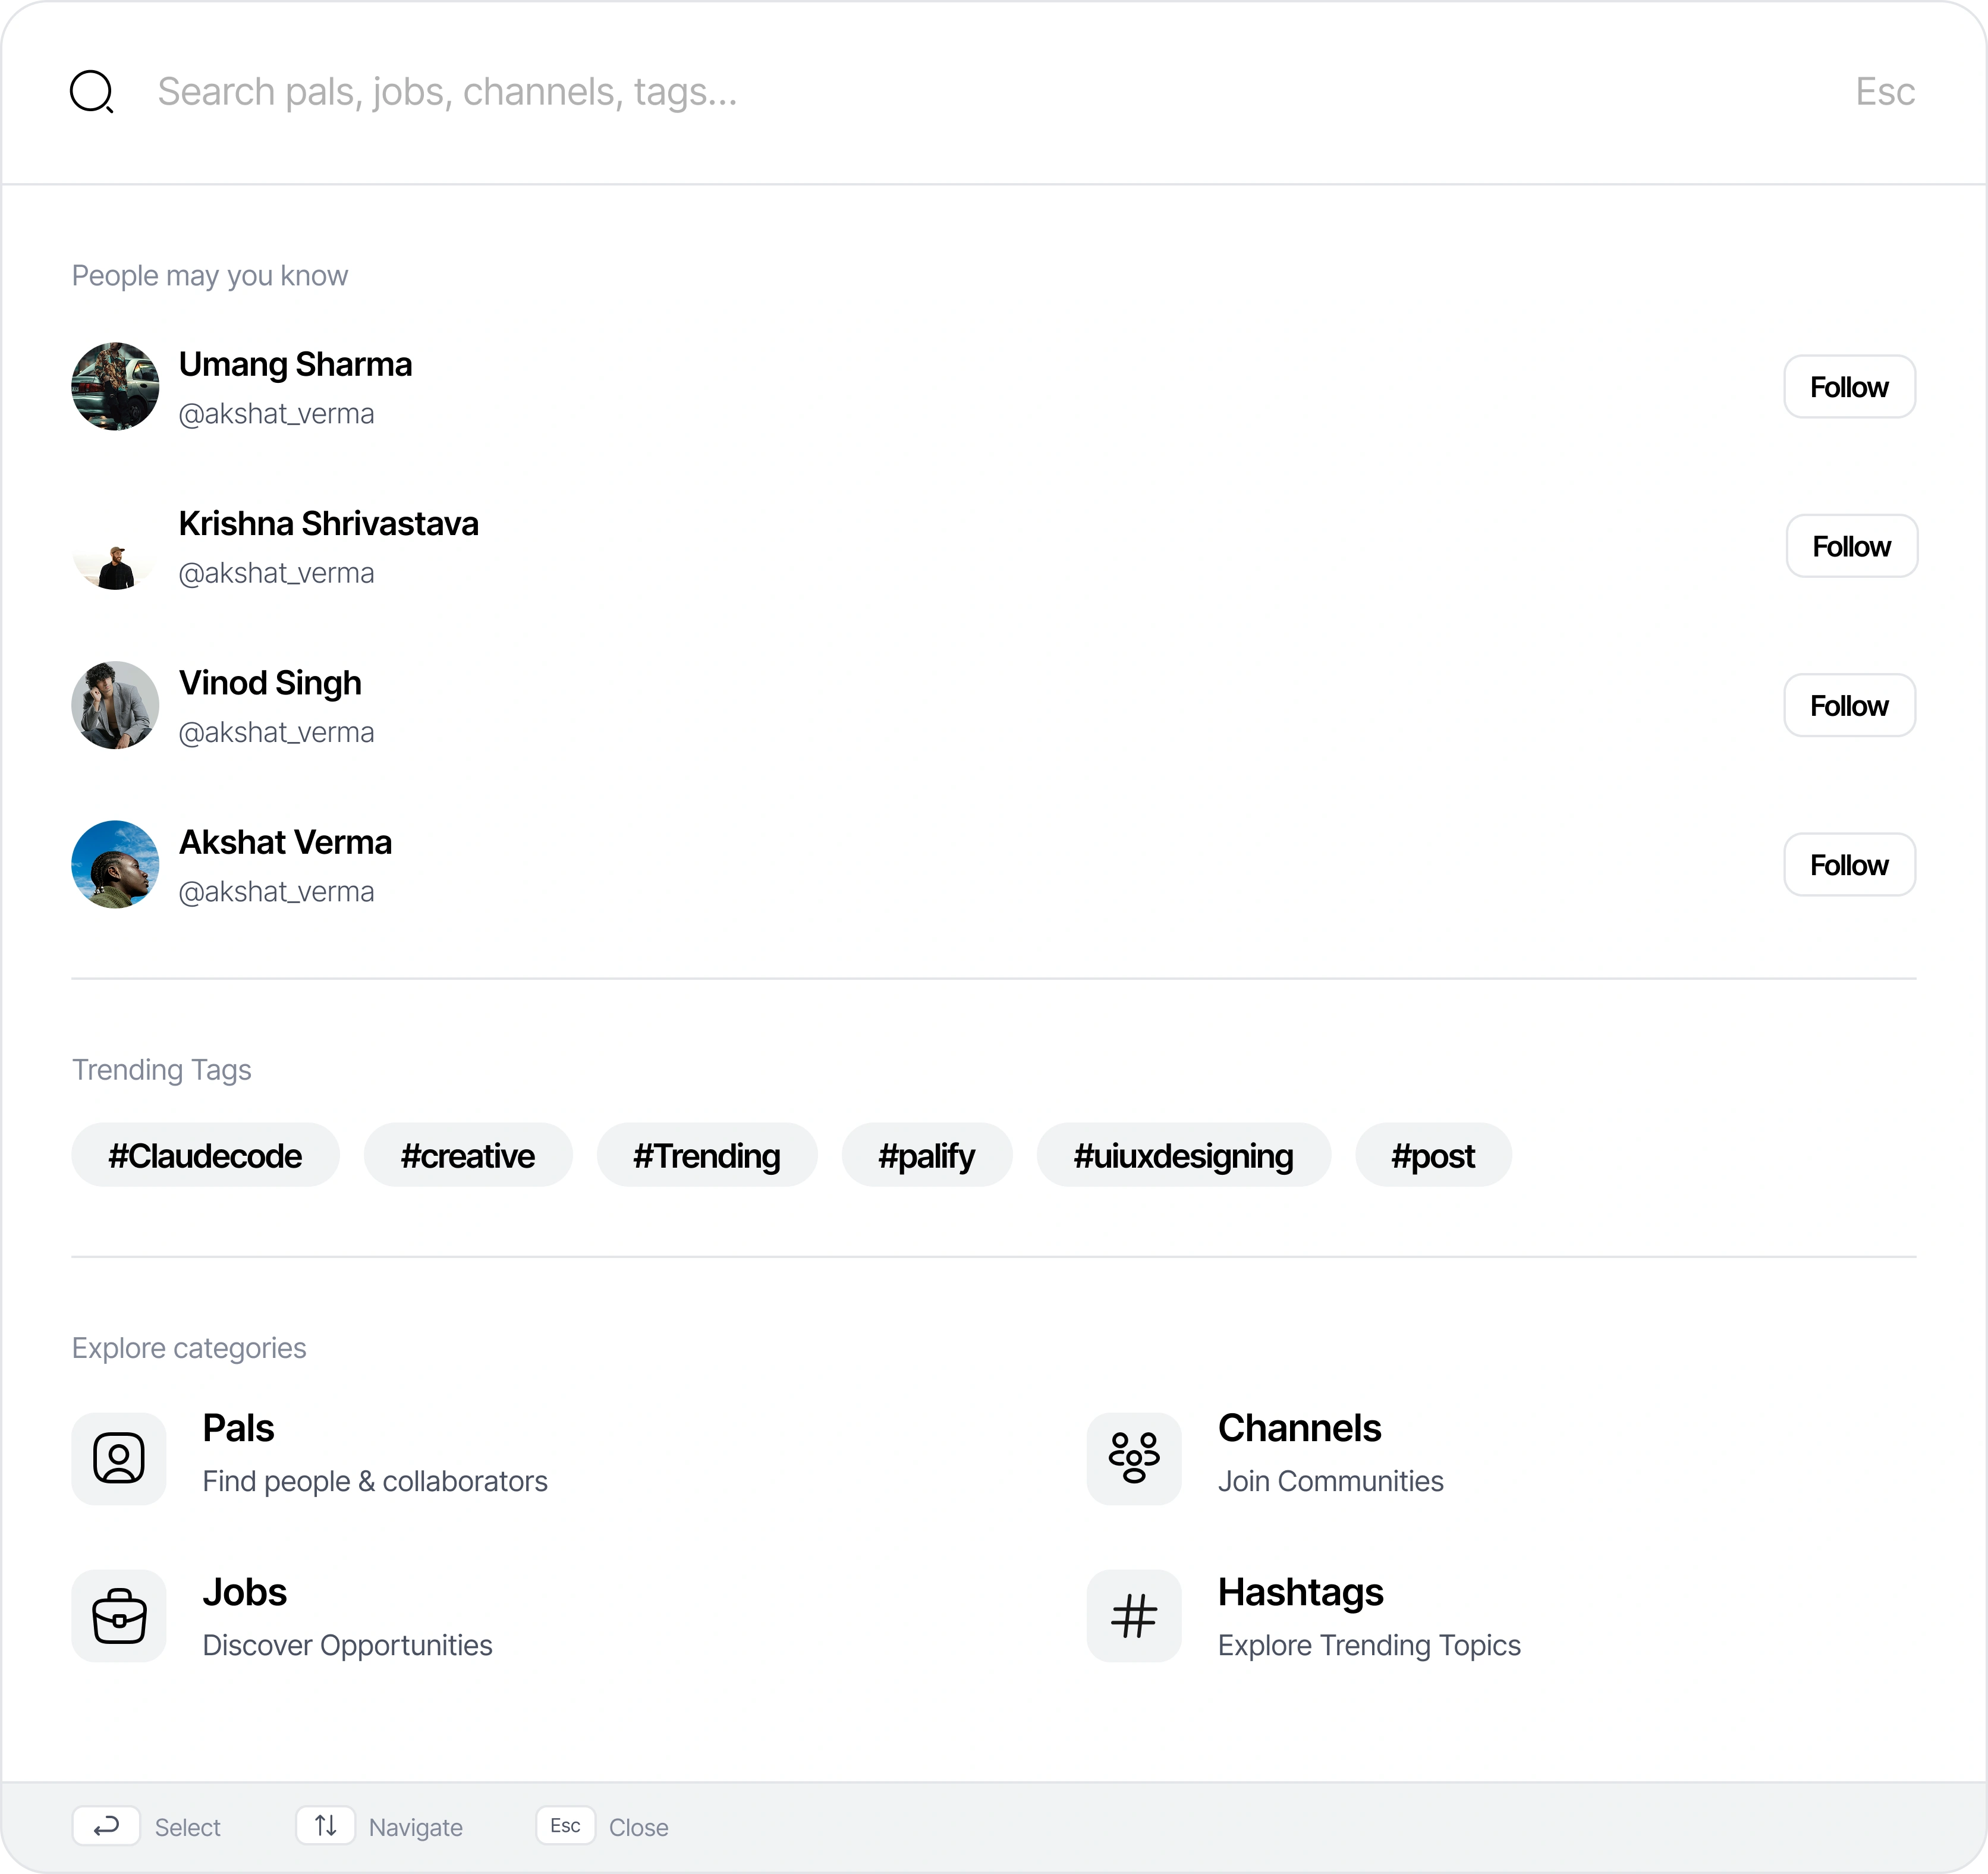This screenshot has width=1988, height=1874.
Task: Follow Akshat Verma
Action: tap(1849, 865)
